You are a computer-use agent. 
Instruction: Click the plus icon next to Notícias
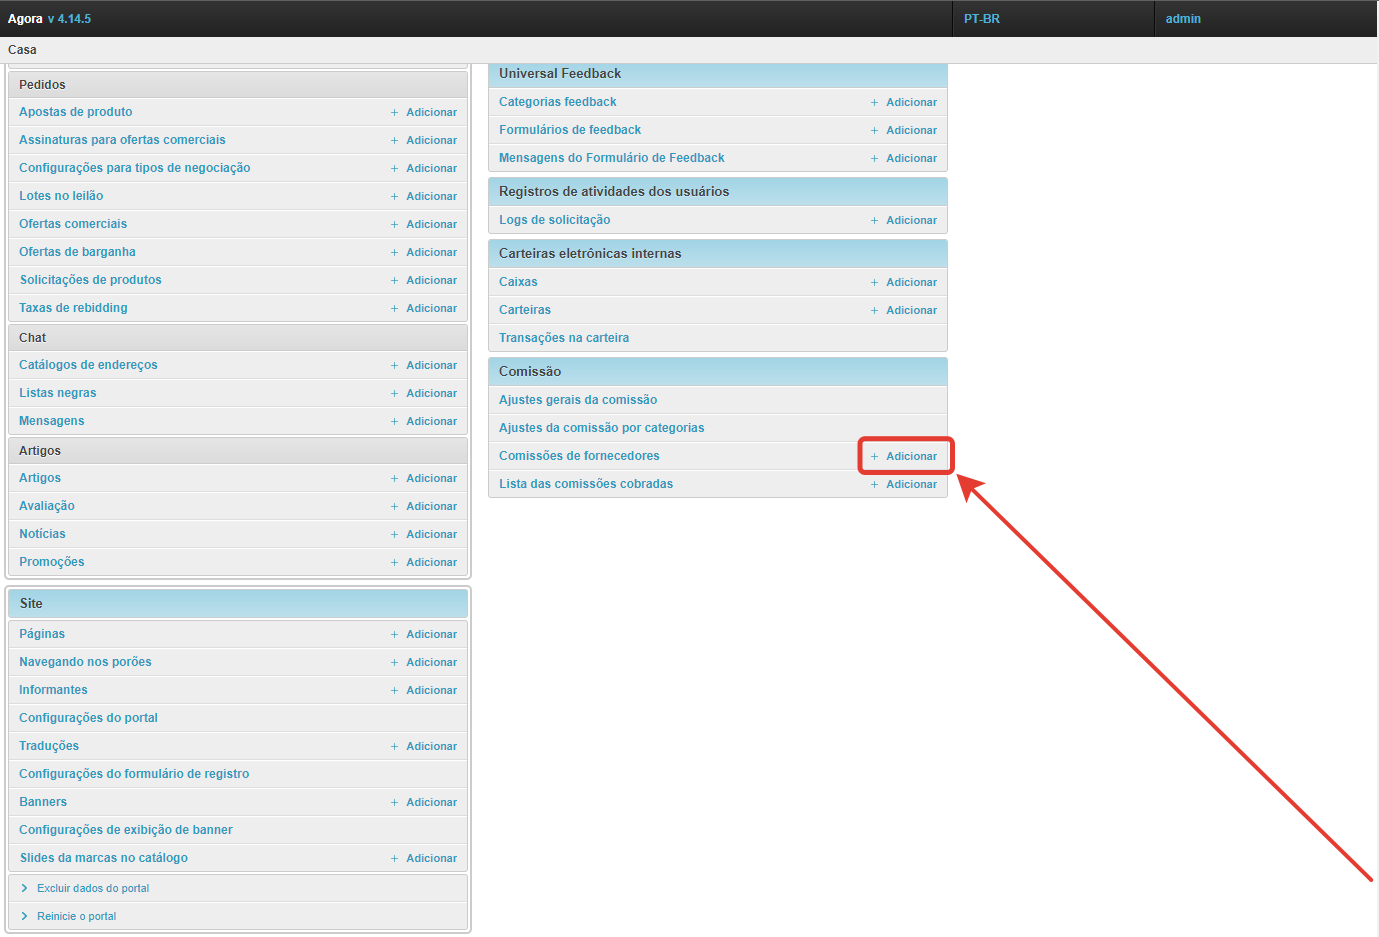point(394,535)
